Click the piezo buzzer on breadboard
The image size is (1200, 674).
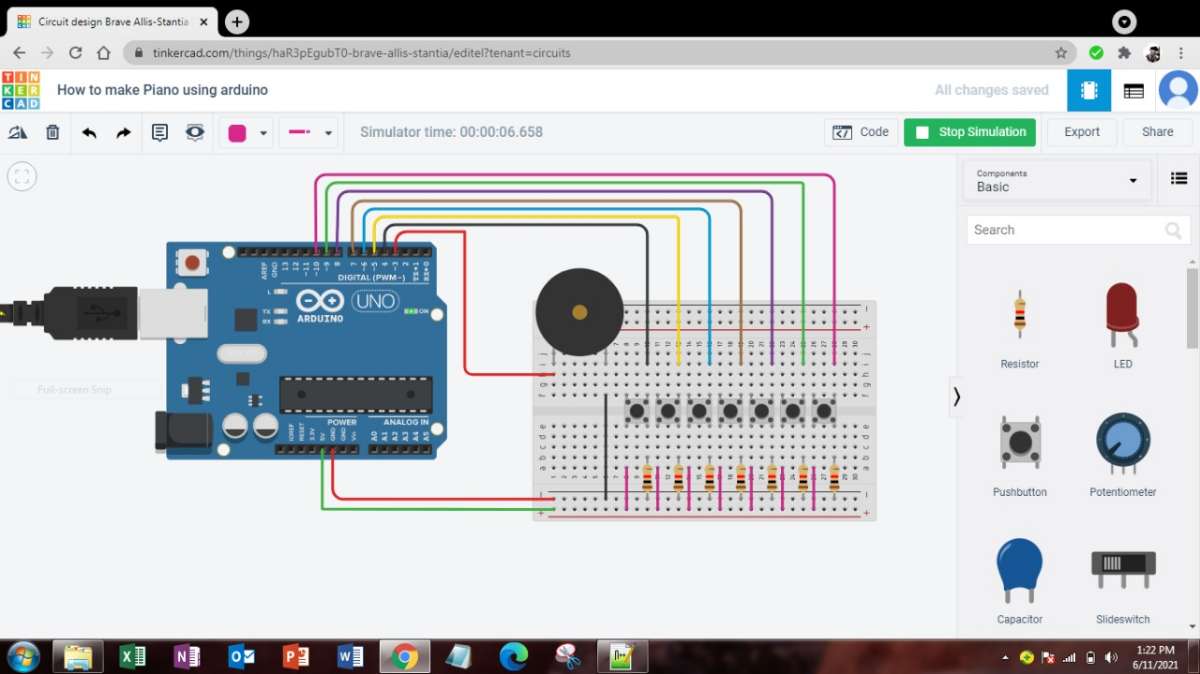(579, 312)
